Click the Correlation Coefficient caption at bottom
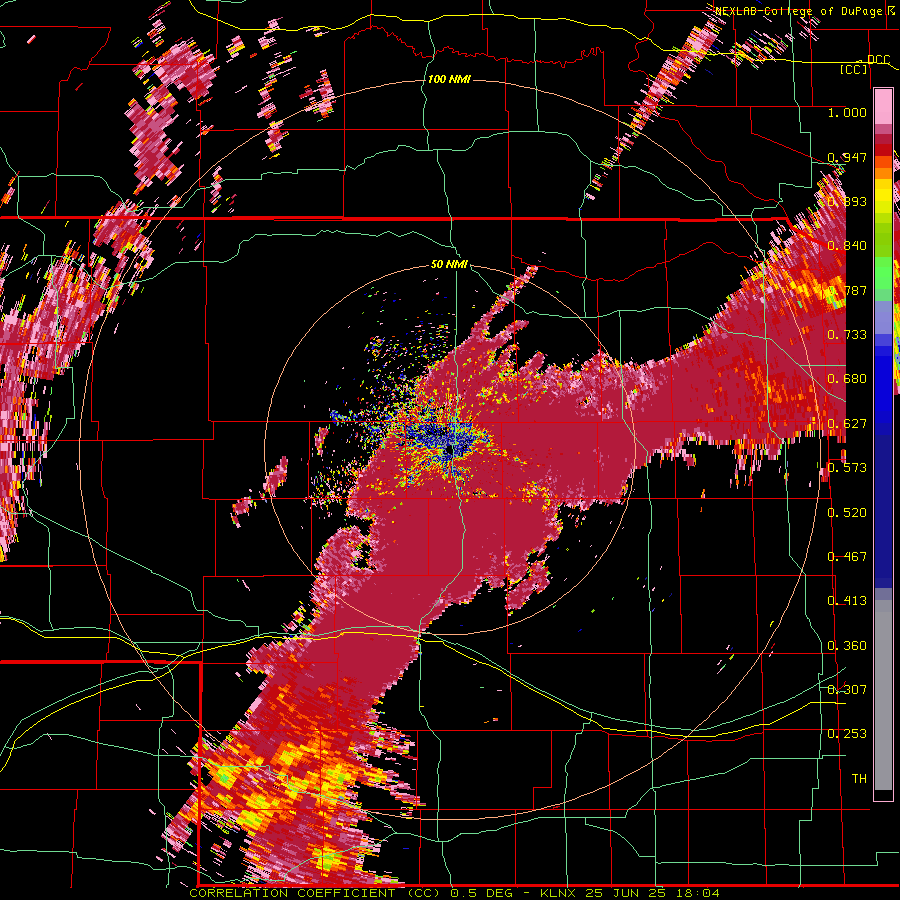Image resolution: width=900 pixels, height=900 pixels. (x=454, y=893)
